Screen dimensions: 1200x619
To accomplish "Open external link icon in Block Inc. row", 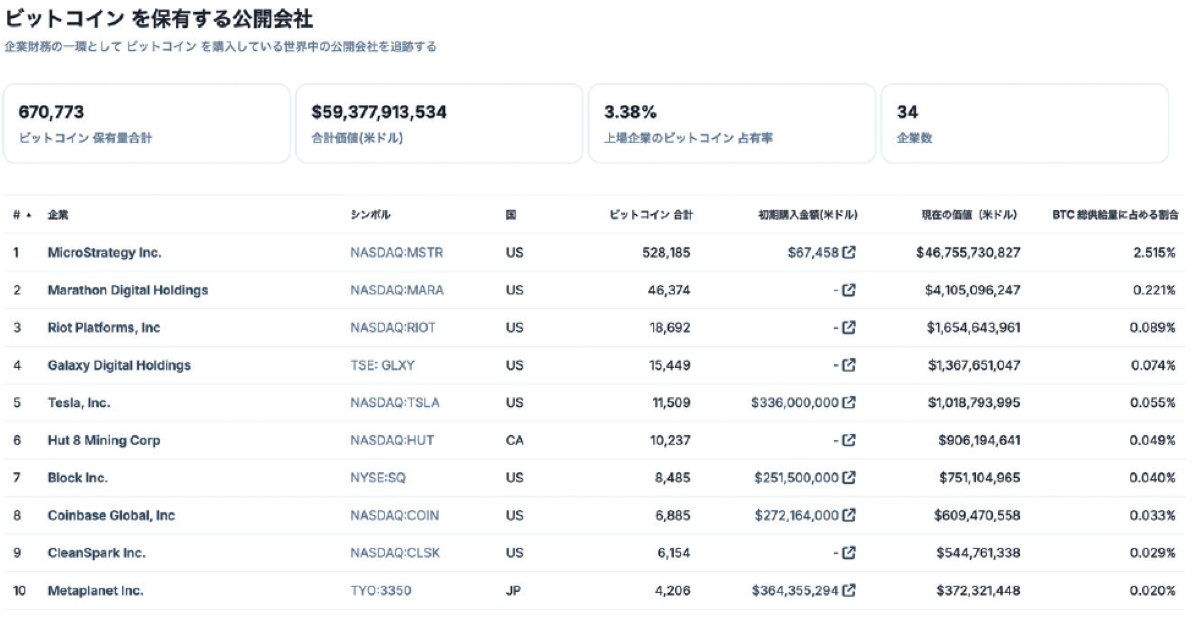I will [849, 478].
